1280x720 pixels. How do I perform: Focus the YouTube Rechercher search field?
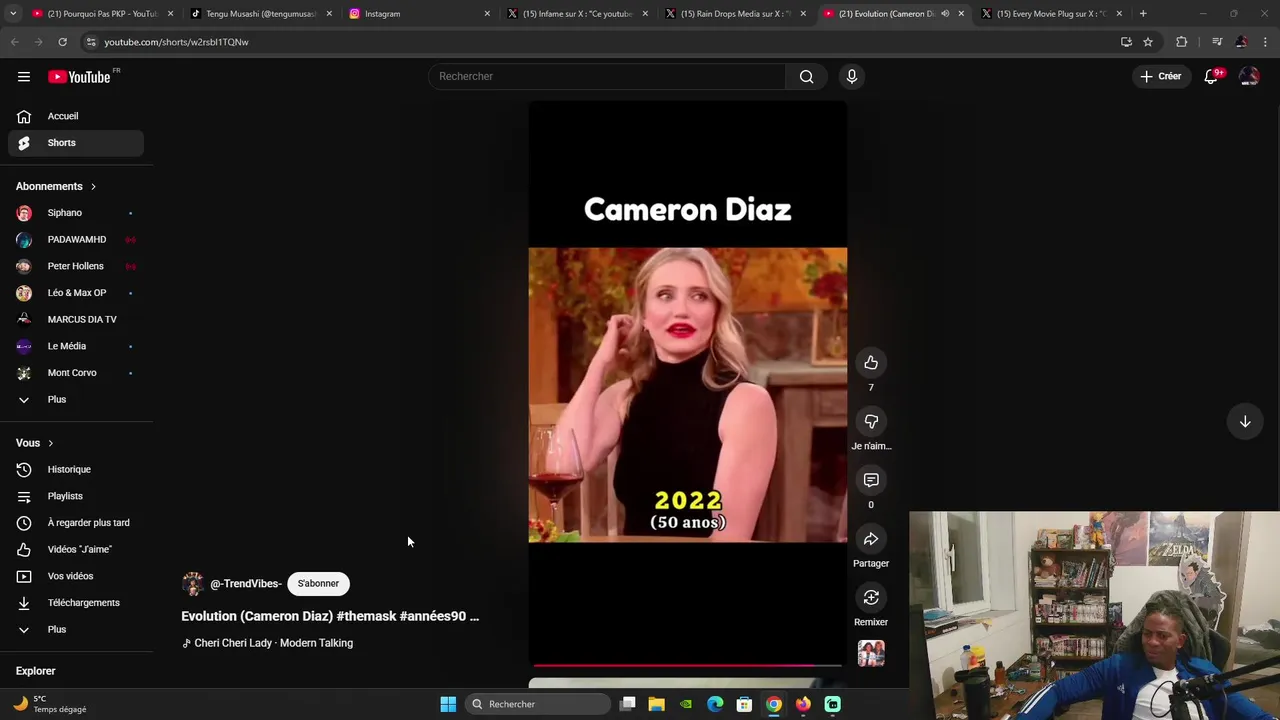click(x=607, y=76)
